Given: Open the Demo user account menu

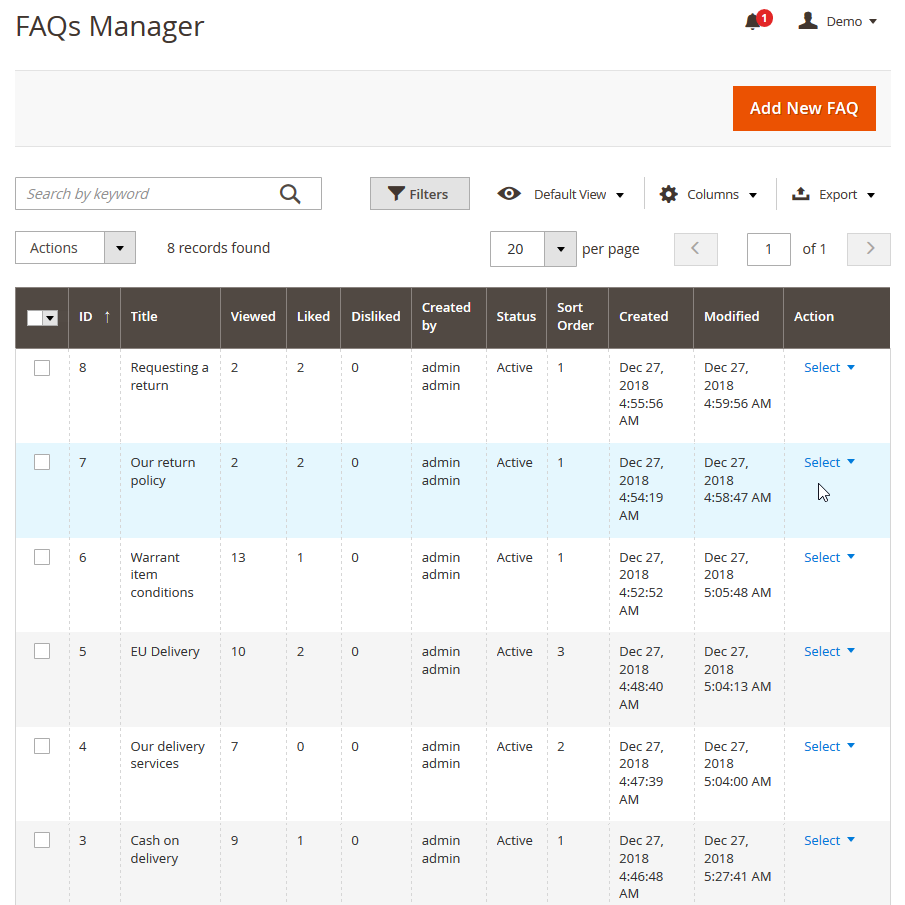Looking at the screenshot, I should click(838, 21).
